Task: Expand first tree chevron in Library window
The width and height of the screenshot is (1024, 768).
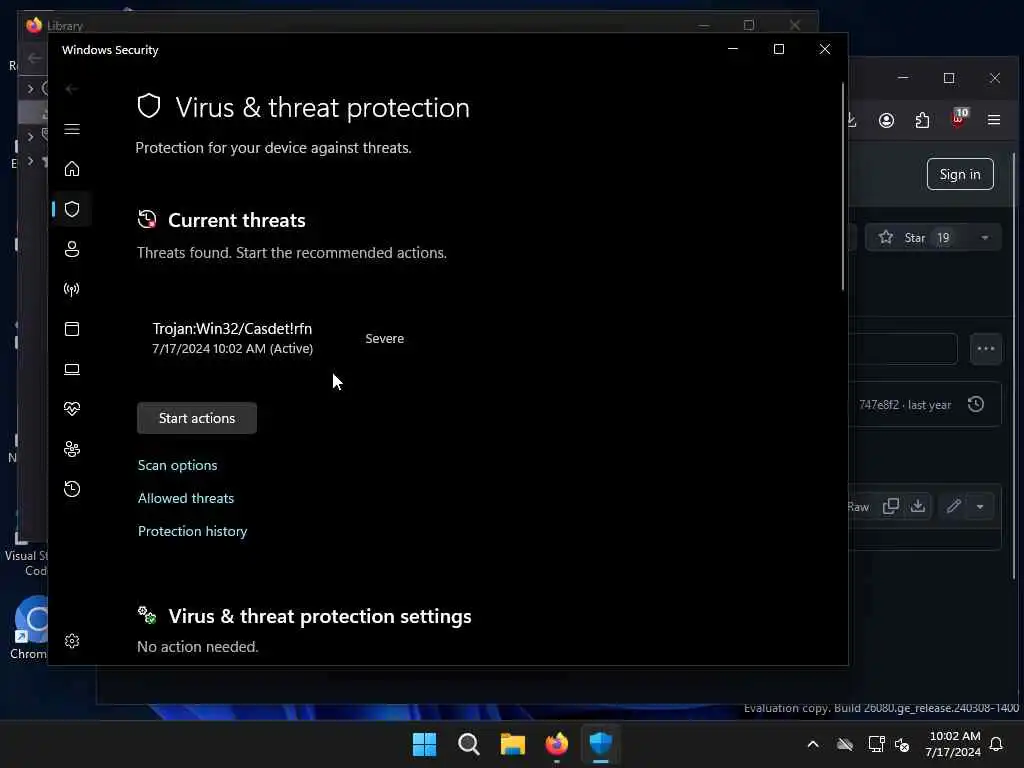Action: click(30, 88)
